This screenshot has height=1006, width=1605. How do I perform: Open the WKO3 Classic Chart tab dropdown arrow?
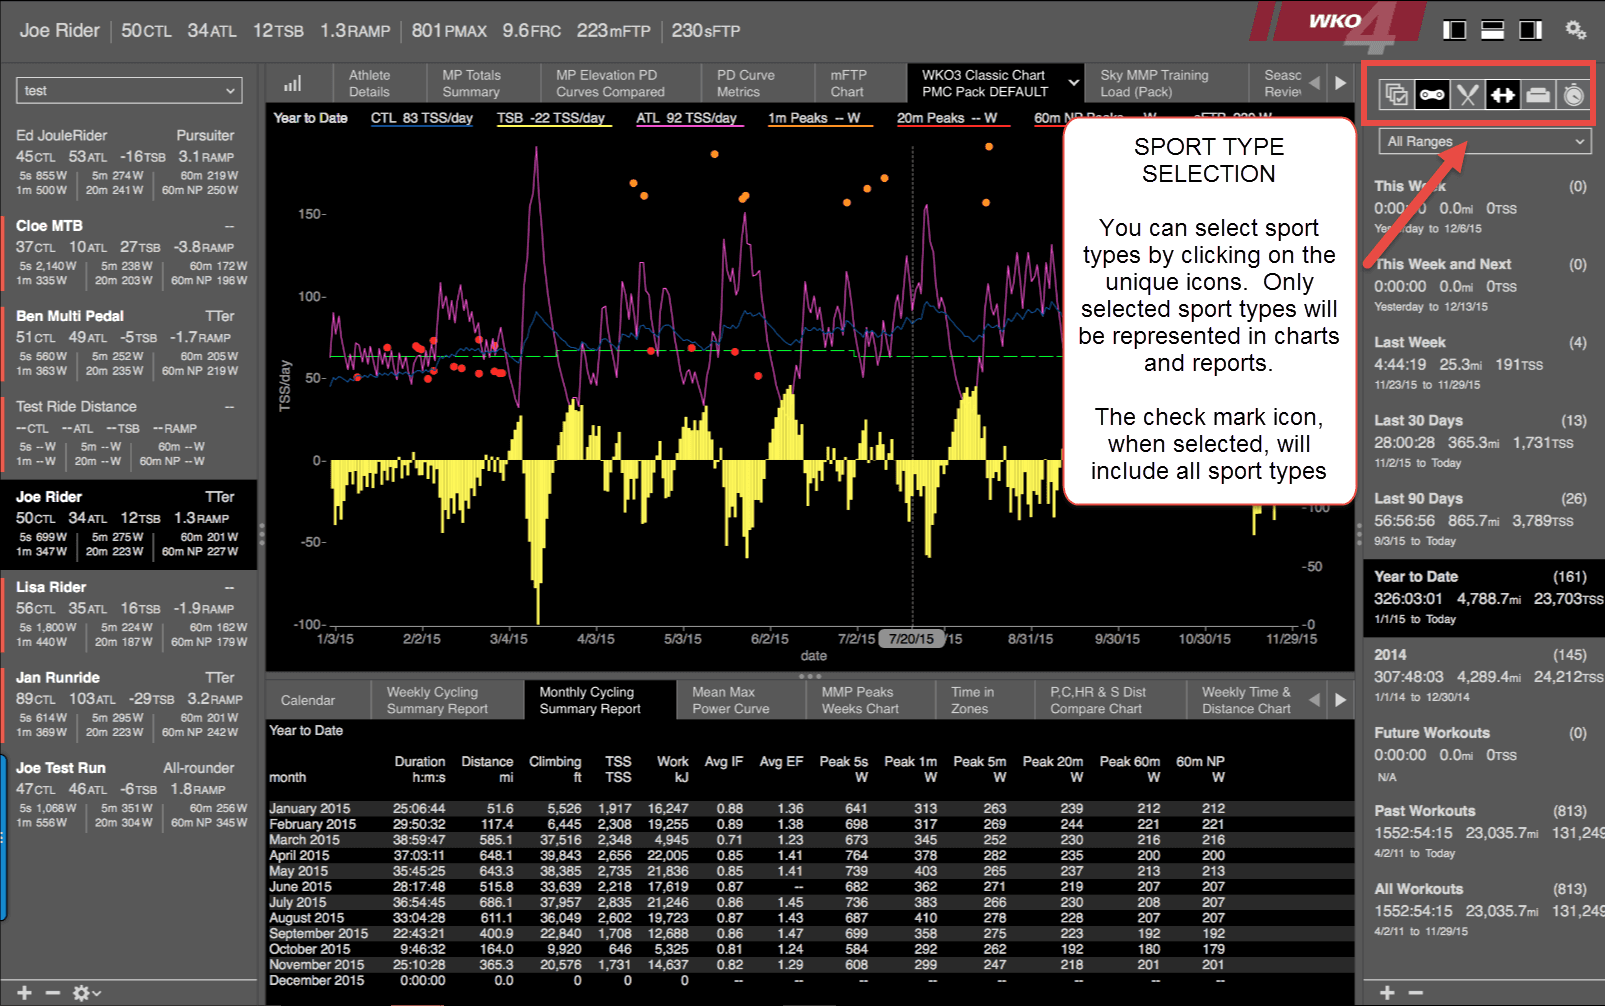coord(1074,83)
